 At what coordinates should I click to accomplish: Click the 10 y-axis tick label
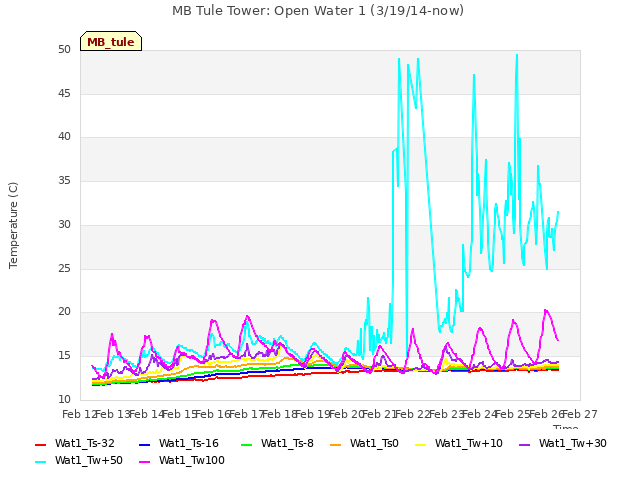click(64, 399)
